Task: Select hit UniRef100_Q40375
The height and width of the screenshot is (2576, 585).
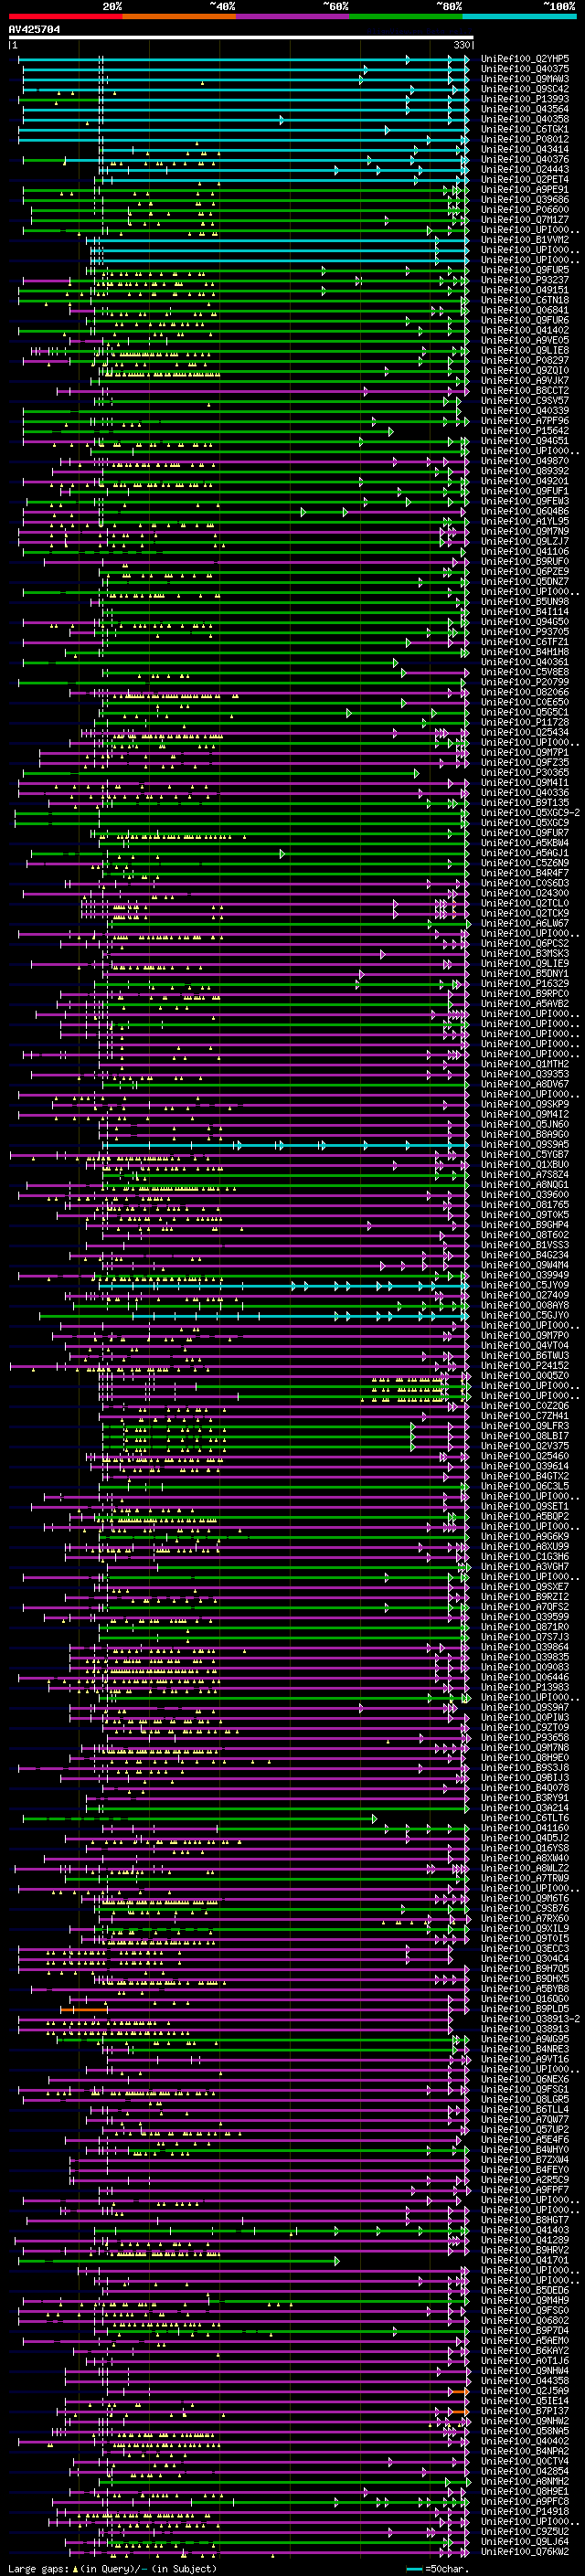Action: (525, 69)
